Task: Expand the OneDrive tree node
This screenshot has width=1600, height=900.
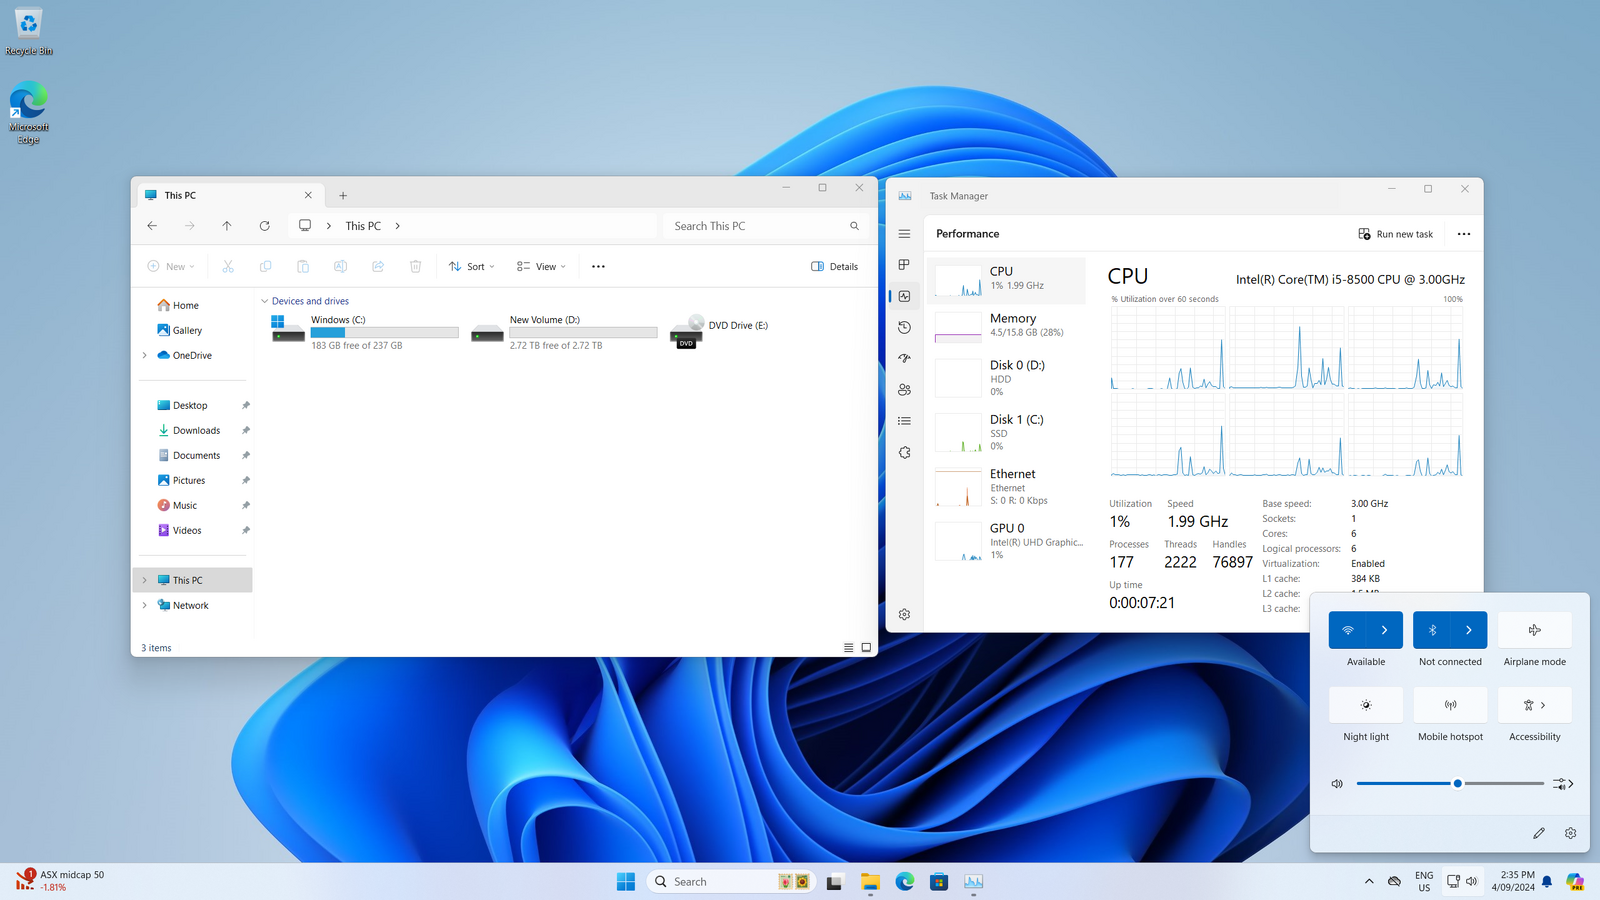Action: pos(145,355)
